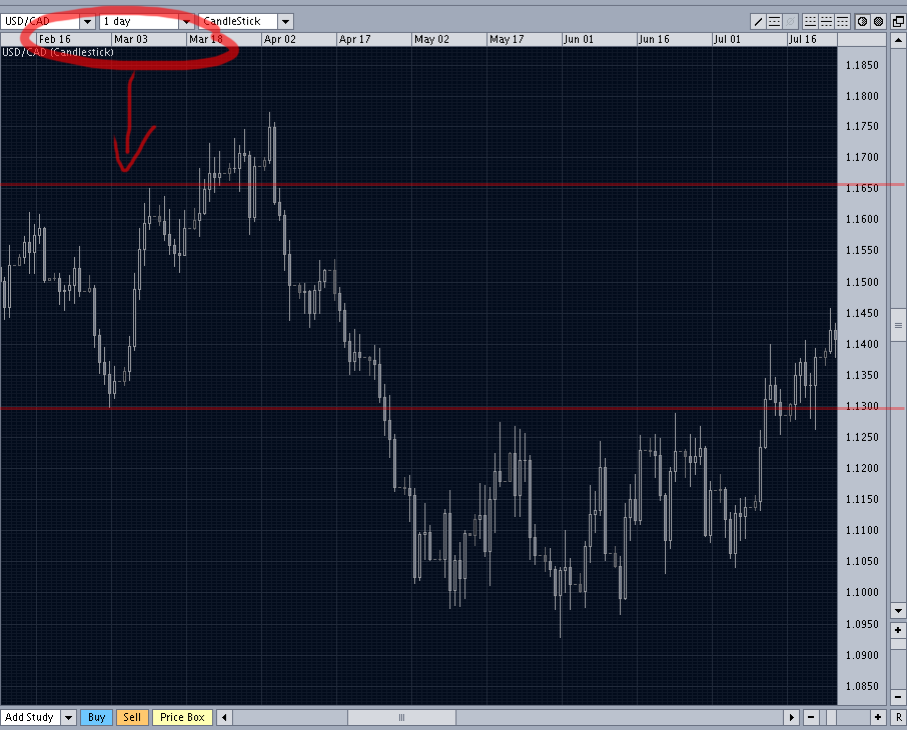Click the Apr 02 date label

tap(280, 39)
